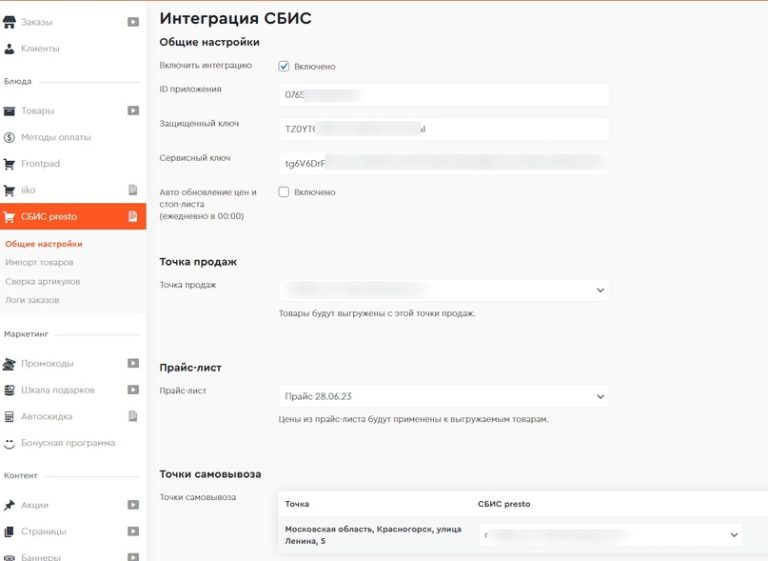Click the Промокоды icon in Маркетинг
Screen dimensions: 768x561
pyautogui.click(x=10, y=364)
